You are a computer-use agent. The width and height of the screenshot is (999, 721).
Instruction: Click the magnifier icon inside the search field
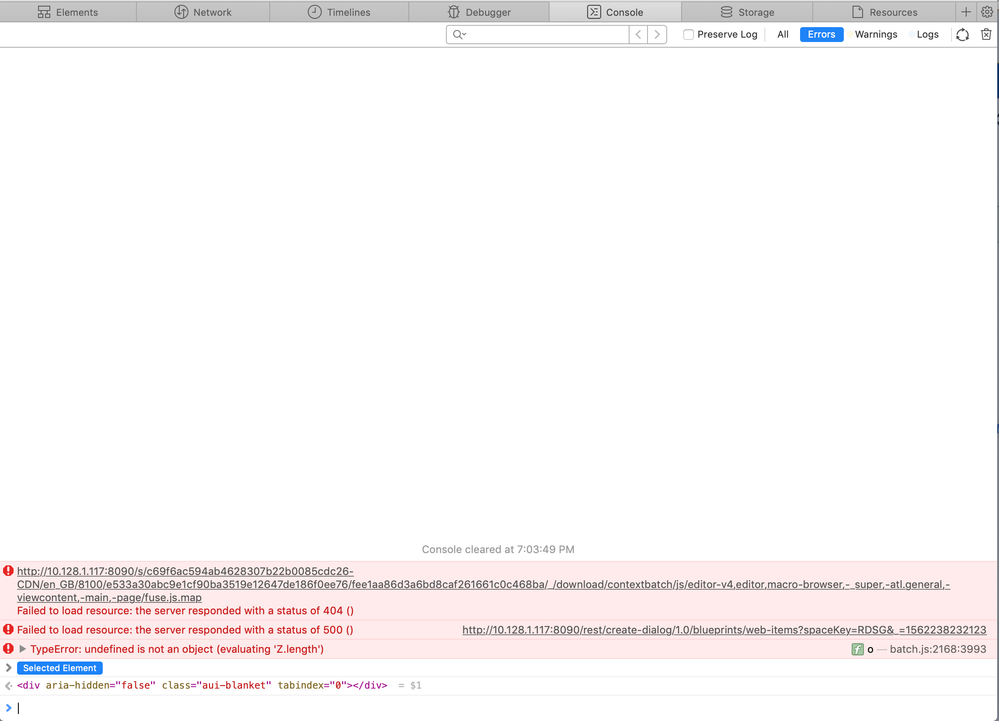[457, 34]
